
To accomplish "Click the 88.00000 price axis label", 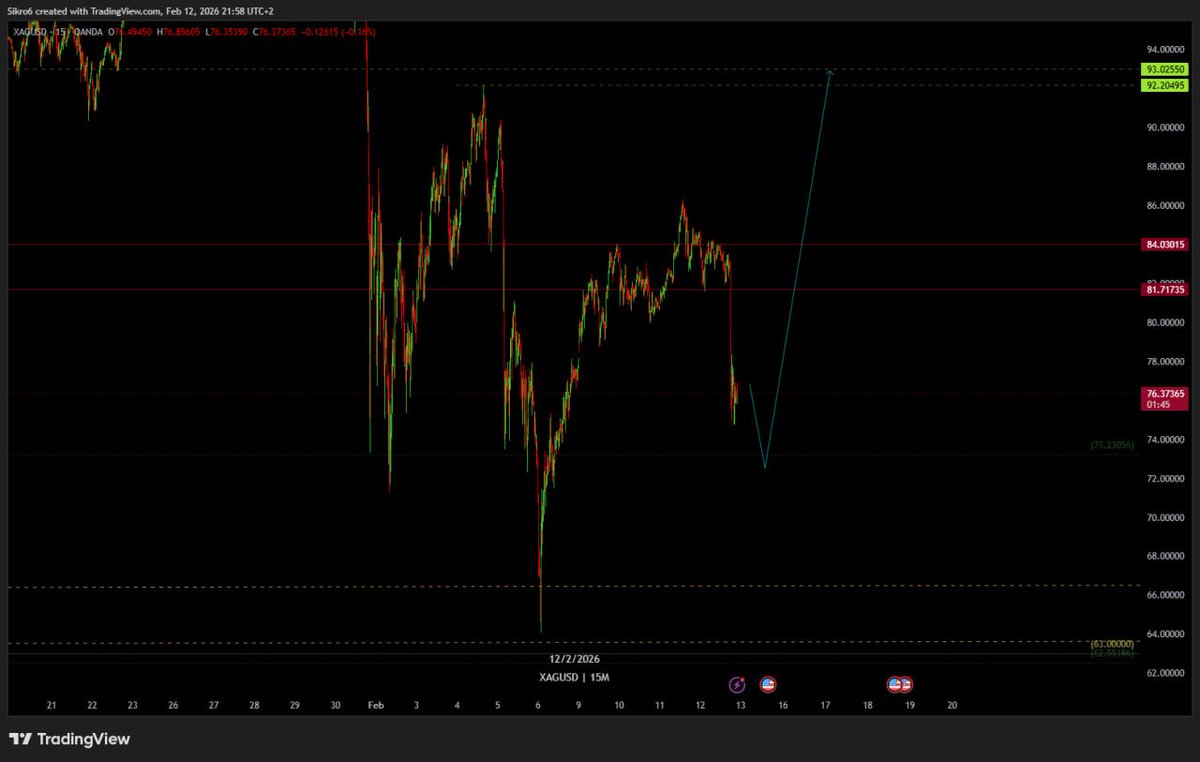I will (x=1166, y=166).
